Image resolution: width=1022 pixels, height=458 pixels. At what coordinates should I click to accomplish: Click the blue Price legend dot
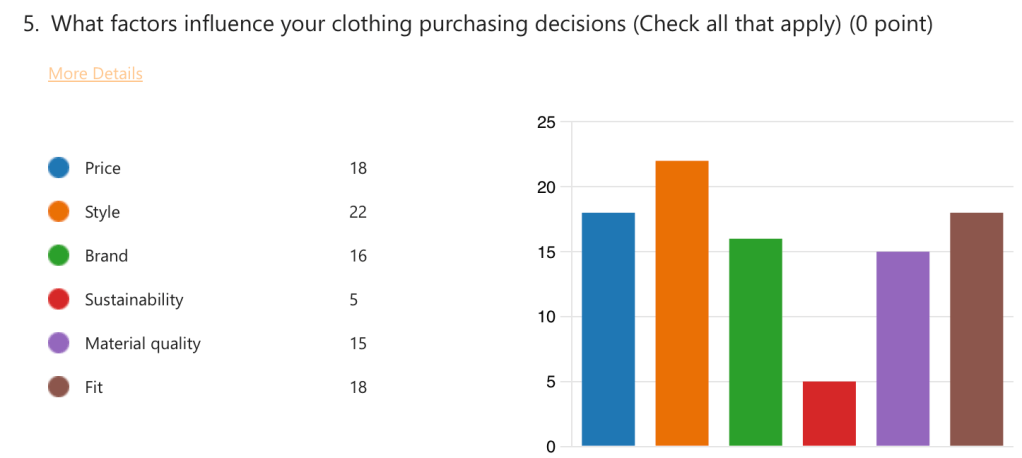click(x=59, y=168)
